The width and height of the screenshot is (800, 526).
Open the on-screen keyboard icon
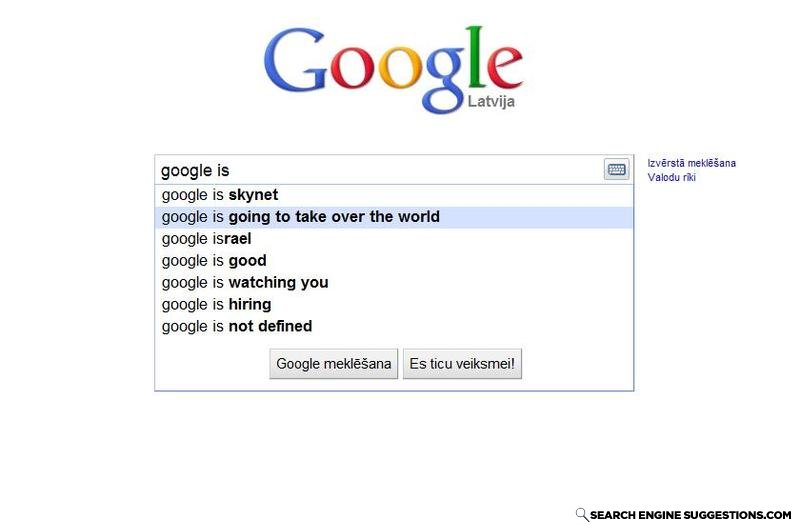click(x=616, y=169)
